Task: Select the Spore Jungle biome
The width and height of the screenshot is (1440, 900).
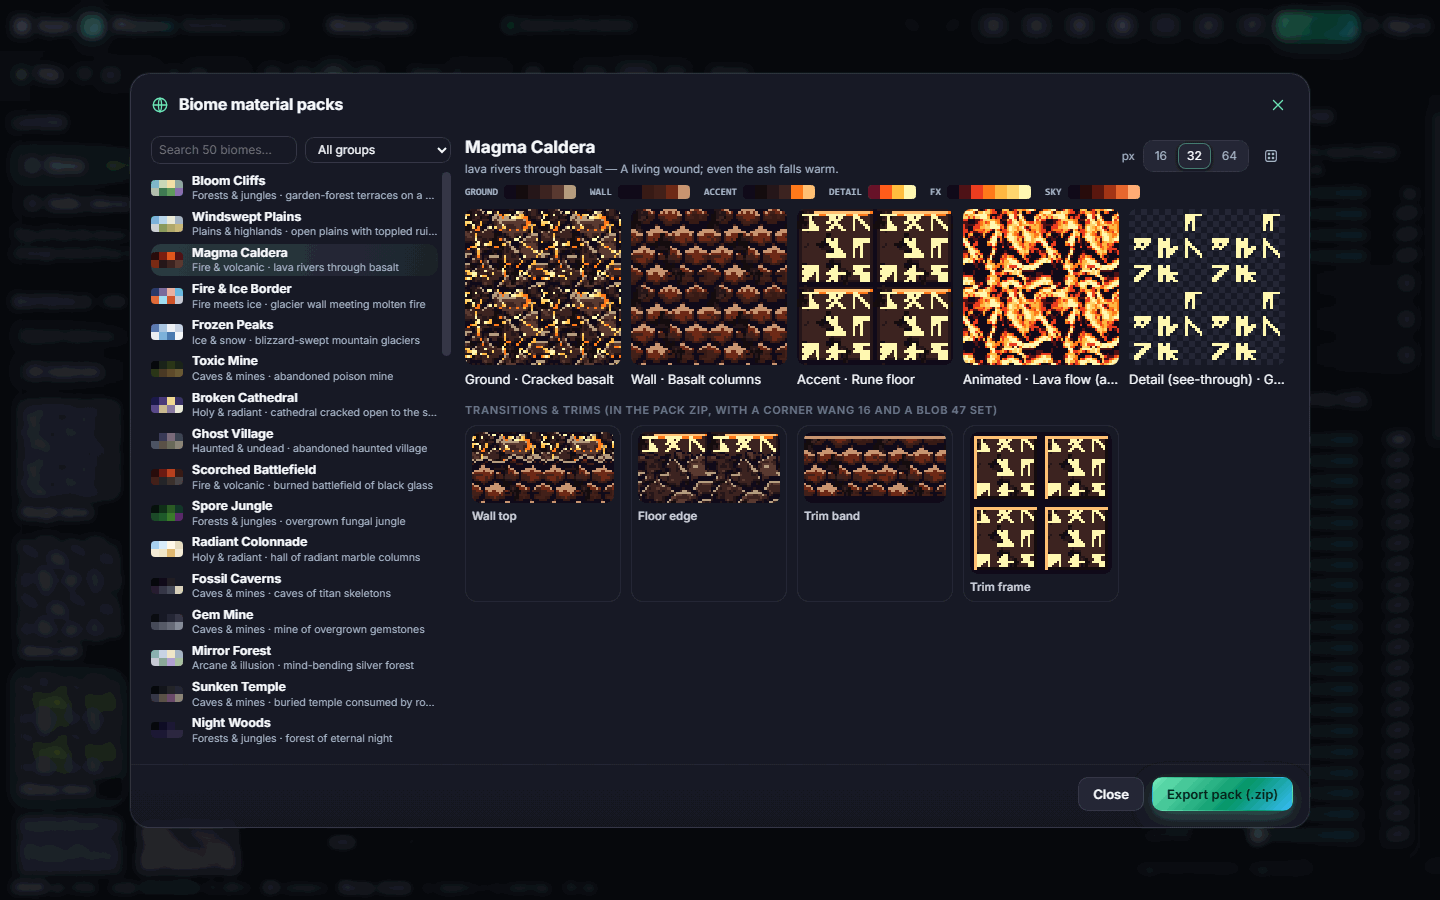Action: point(294,513)
